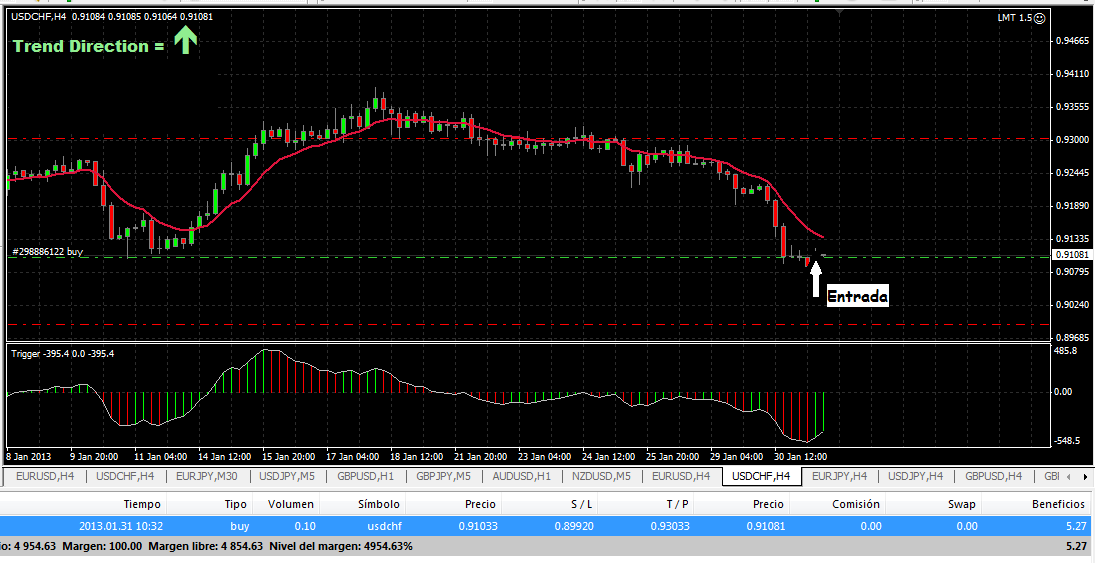The image size is (1103, 563).
Task: Sort orders by the Símbolo column header
Action: [x=378, y=504]
